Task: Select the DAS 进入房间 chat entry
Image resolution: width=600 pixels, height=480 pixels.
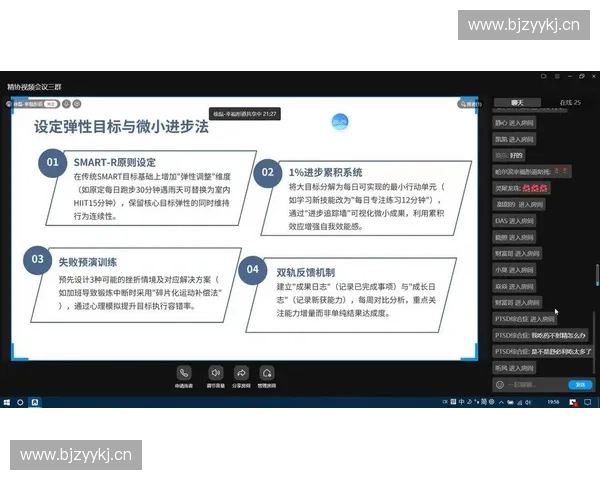Action: click(514, 221)
